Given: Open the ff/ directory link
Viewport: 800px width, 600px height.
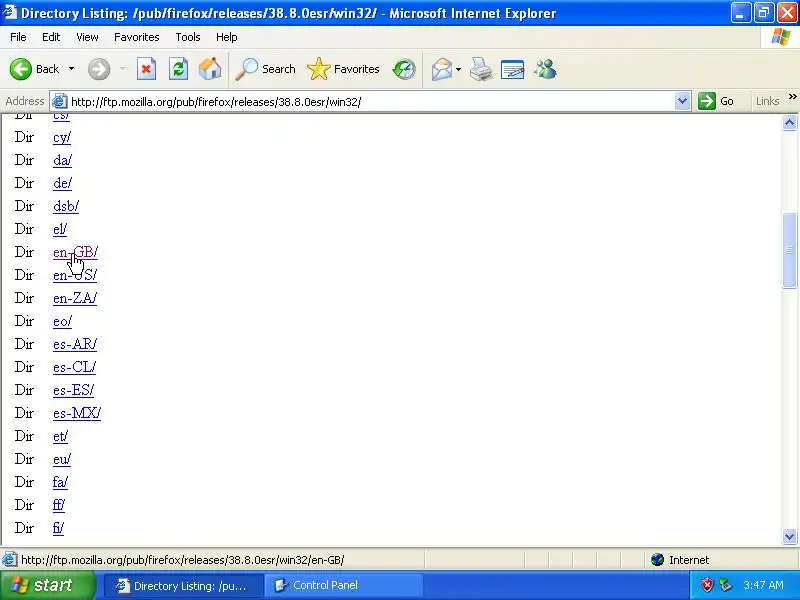Looking at the screenshot, I should 59,505.
